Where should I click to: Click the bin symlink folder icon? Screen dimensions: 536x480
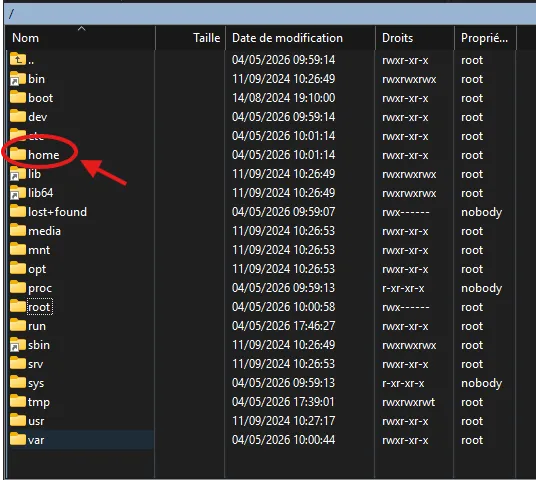point(18,79)
